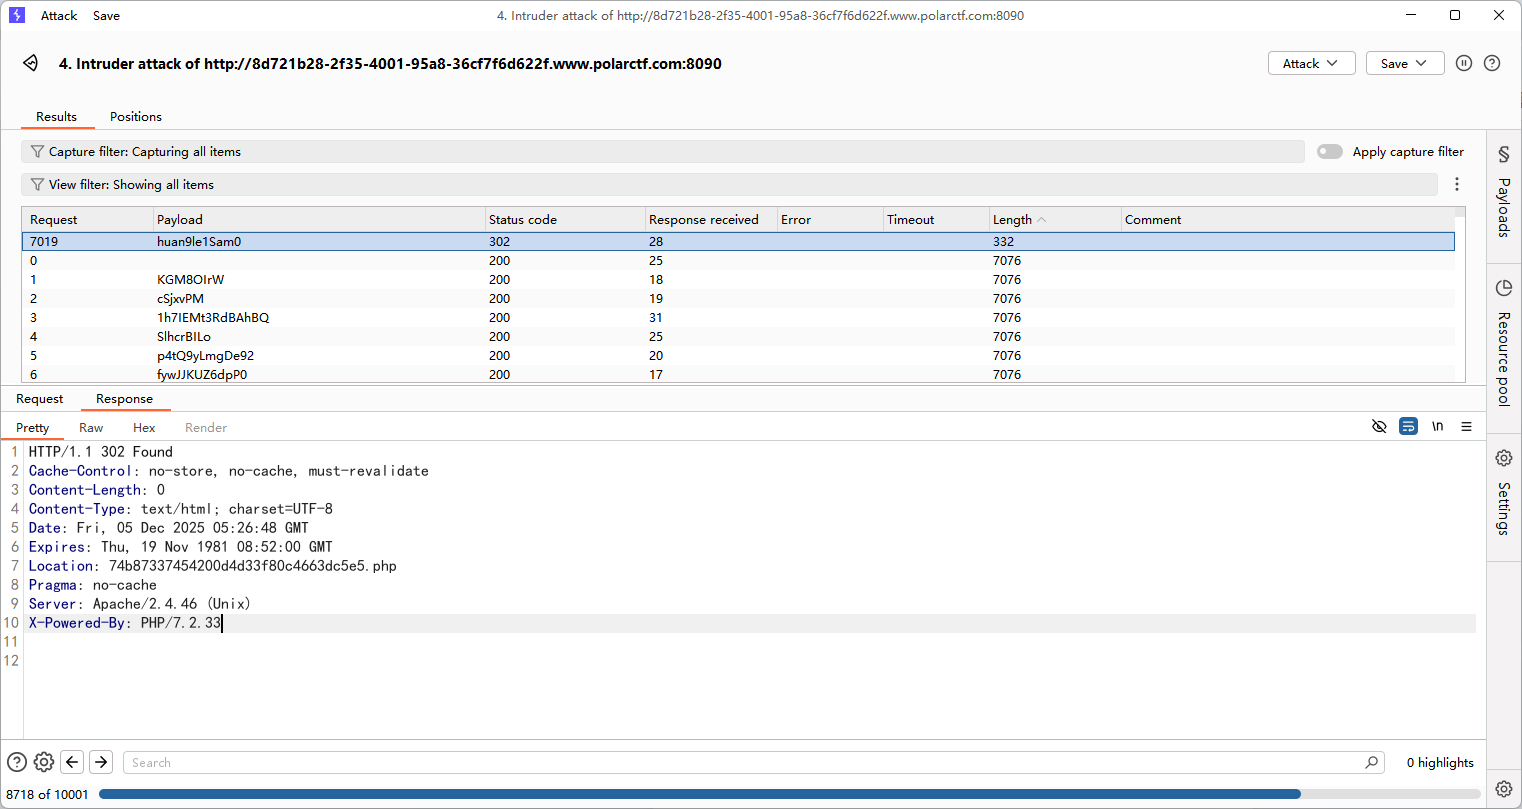Expand the Save dropdown button
Screen dimensions: 1522x809
1404,63
